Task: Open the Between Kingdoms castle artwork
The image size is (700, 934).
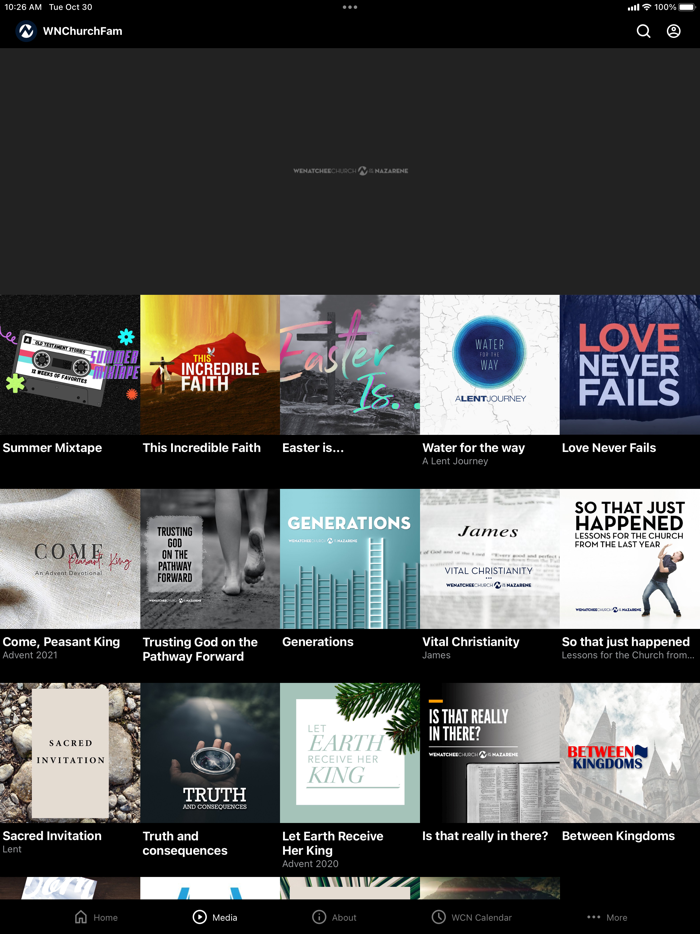Action: [x=630, y=753]
